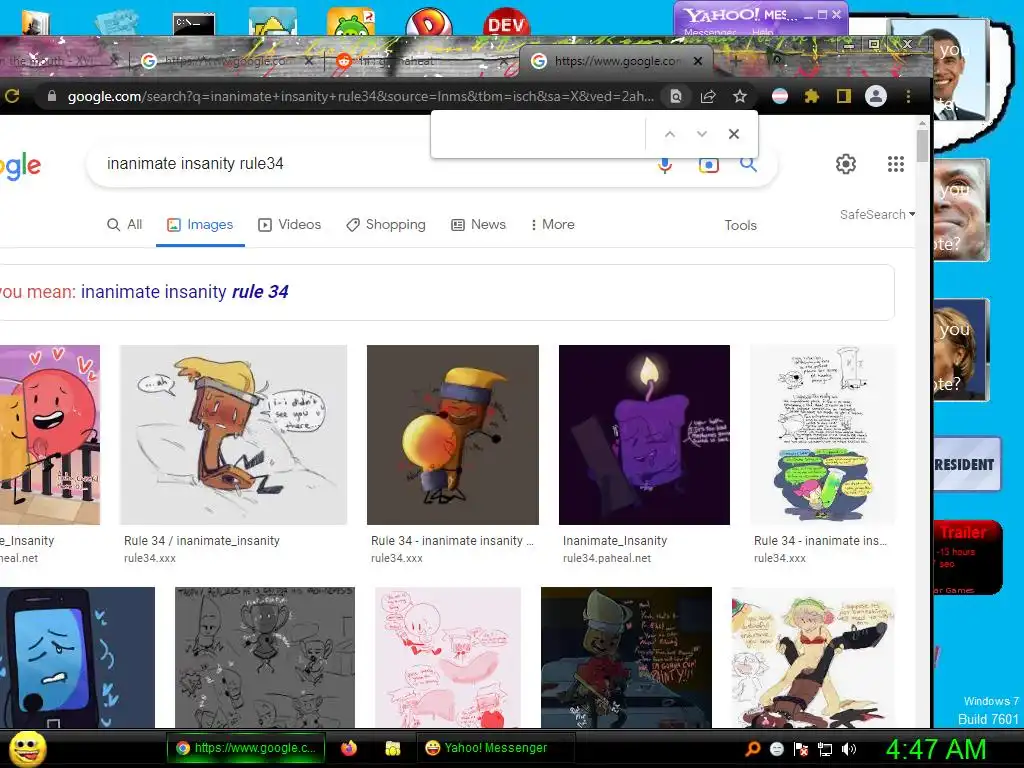Open the share page icon in address bar
Image resolution: width=1024 pixels, height=768 pixels.
tap(708, 97)
